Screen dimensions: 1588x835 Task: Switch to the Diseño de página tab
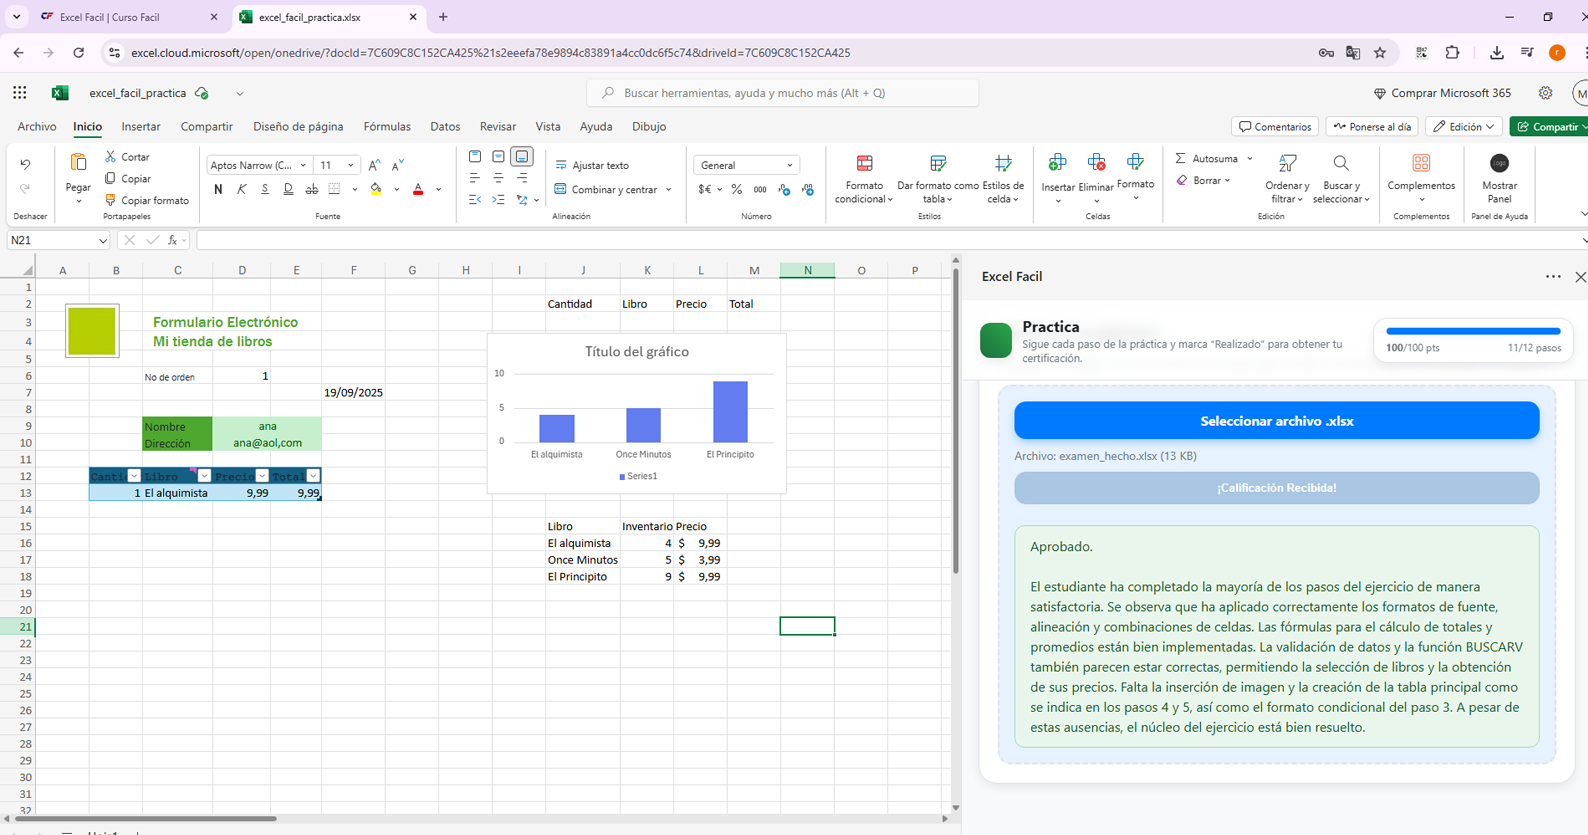point(298,127)
